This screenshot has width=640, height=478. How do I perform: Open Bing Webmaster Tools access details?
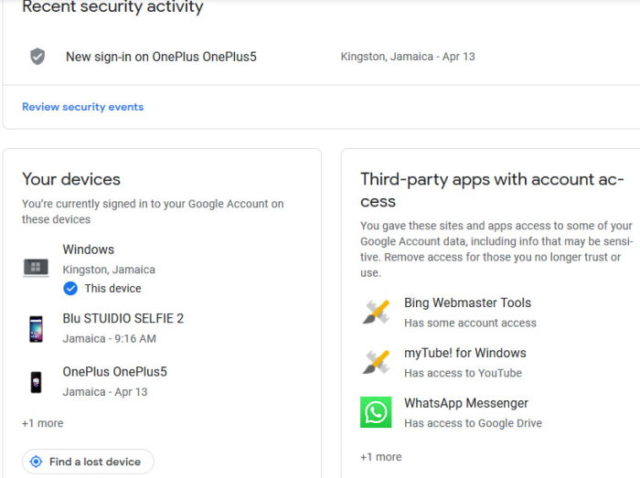(467, 303)
